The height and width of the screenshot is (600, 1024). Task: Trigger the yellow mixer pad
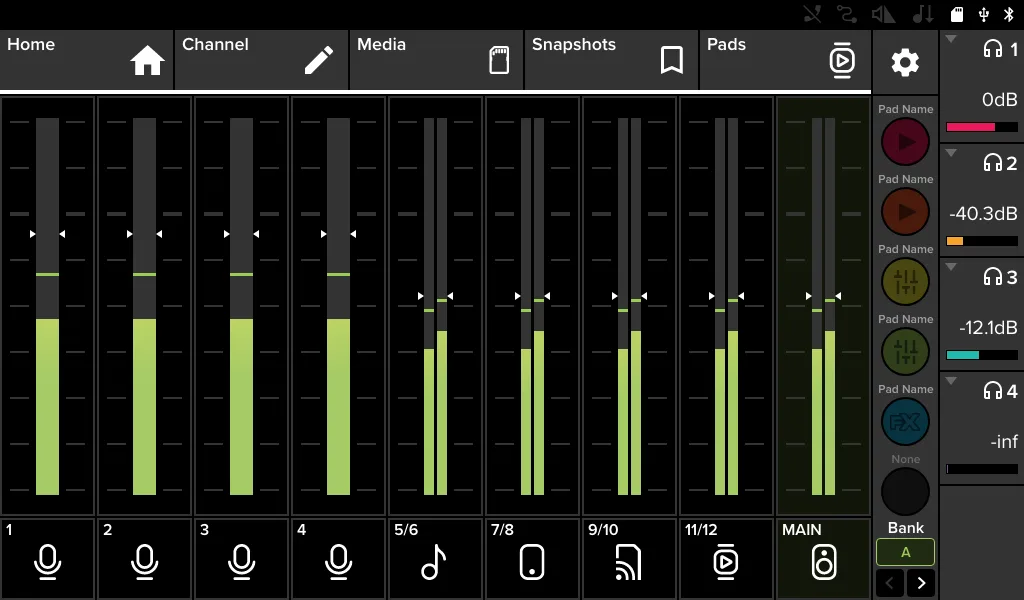click(905, 281)
